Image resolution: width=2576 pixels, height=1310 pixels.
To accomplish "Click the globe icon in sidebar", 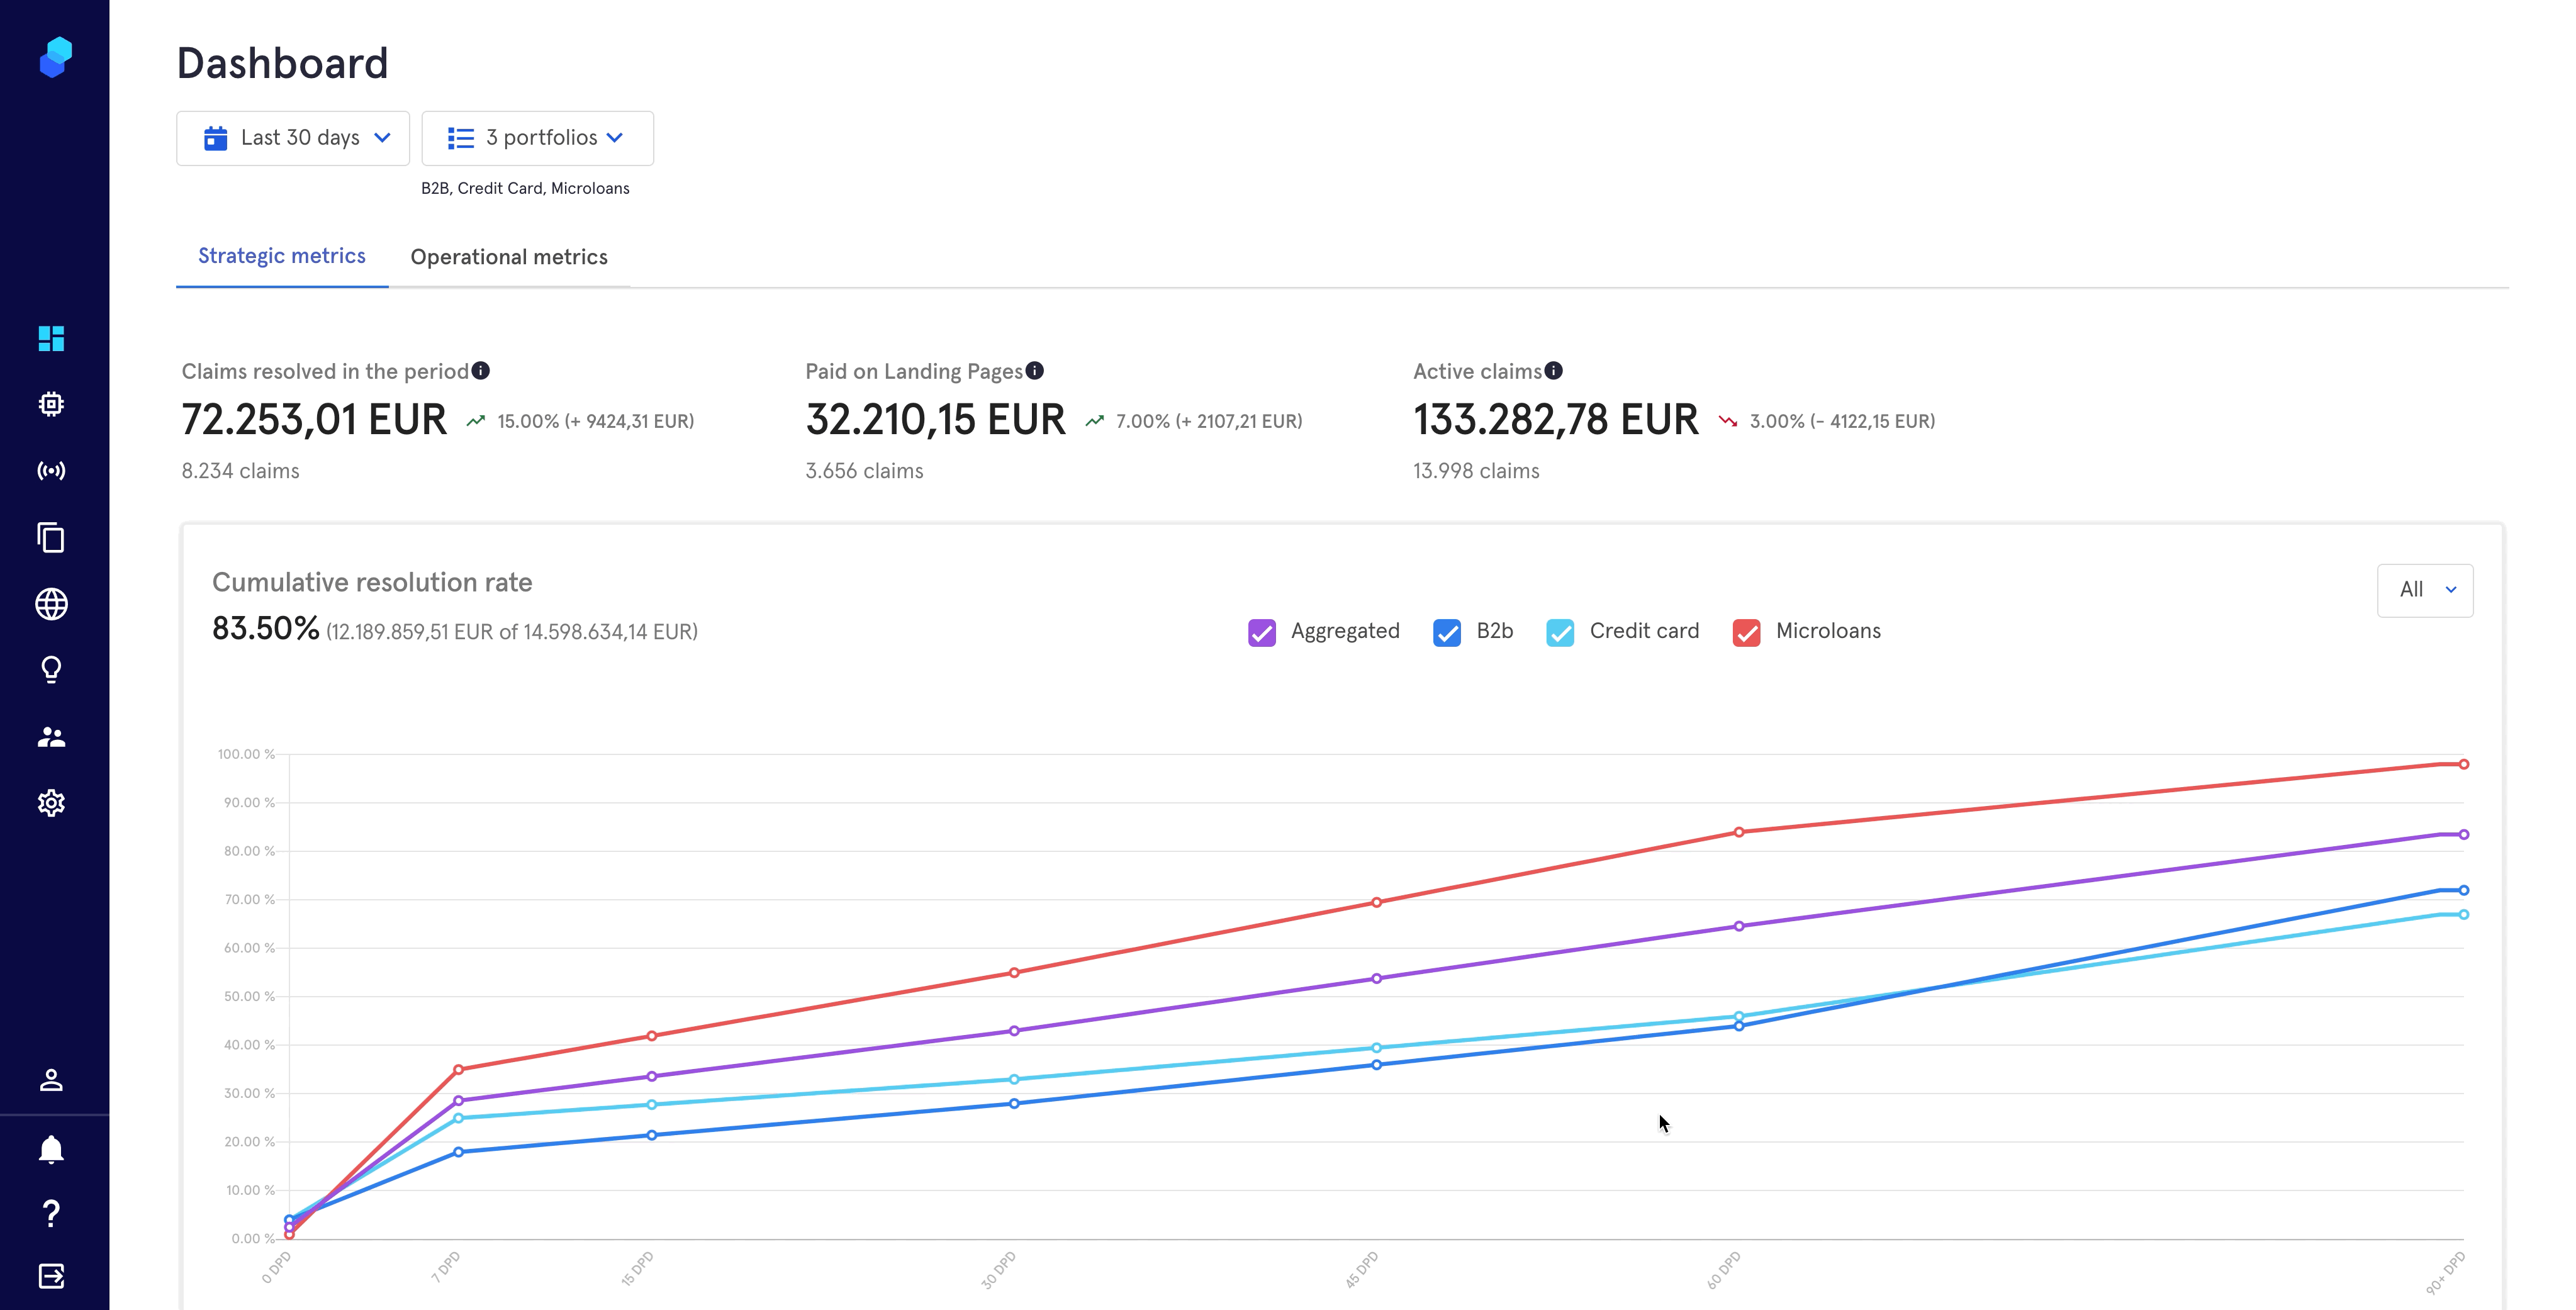I will pos(51,604).
